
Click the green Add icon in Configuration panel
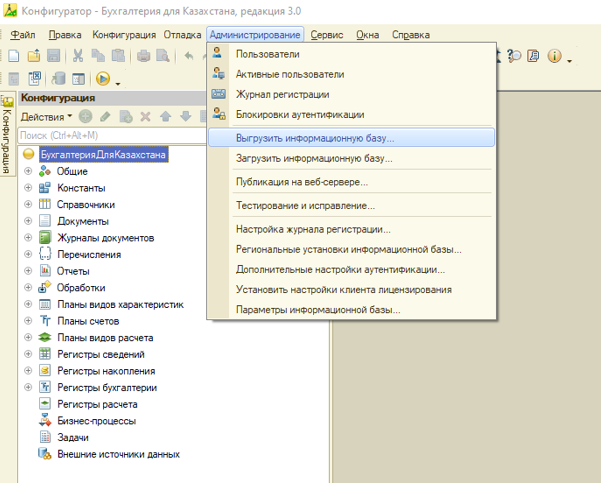(x=85, y=116)
